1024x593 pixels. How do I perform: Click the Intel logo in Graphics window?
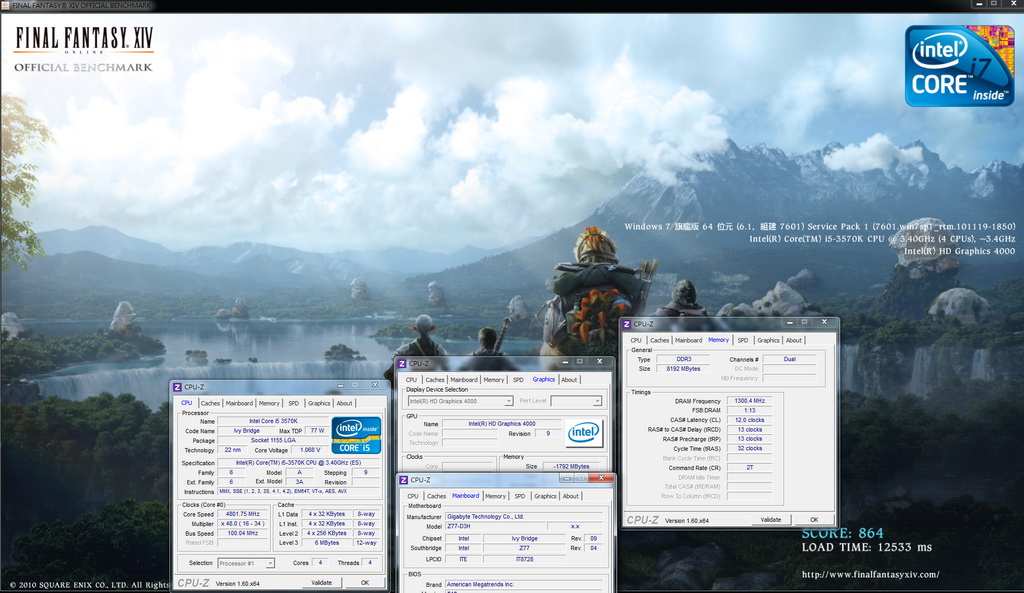click(583, 432)
